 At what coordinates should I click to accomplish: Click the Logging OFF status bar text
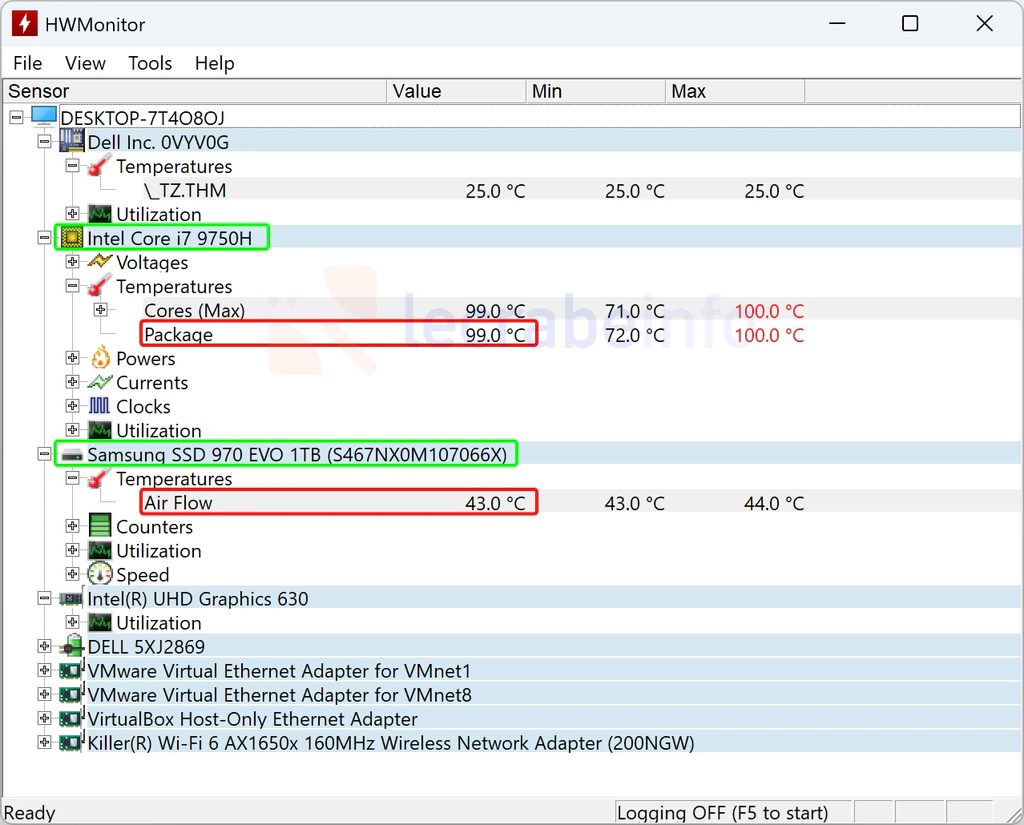(x=722, y=813)
